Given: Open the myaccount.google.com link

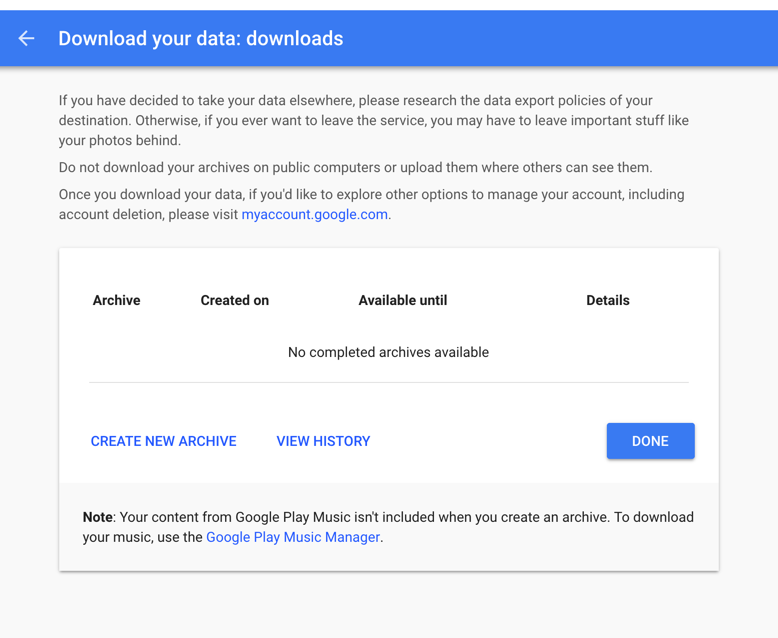Looking at the screenshot, I should tap(315, 214).
